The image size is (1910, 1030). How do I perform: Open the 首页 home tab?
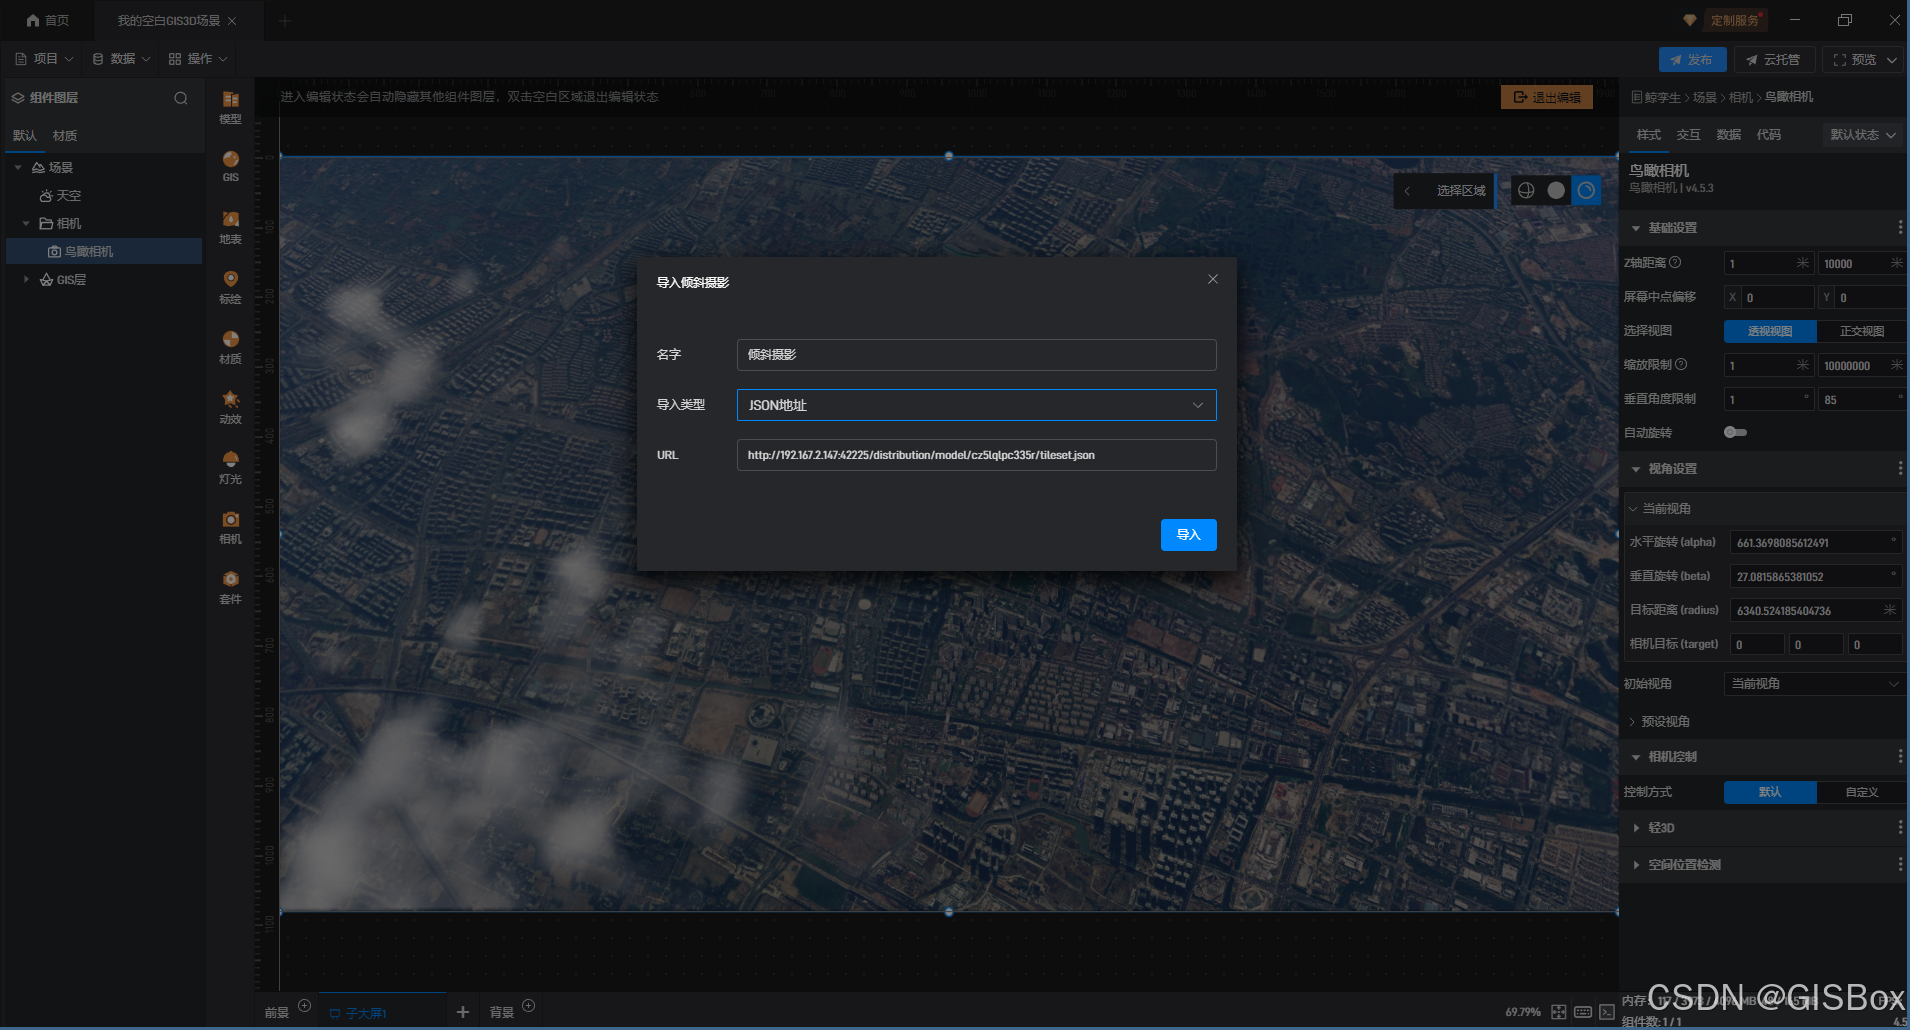48,20
